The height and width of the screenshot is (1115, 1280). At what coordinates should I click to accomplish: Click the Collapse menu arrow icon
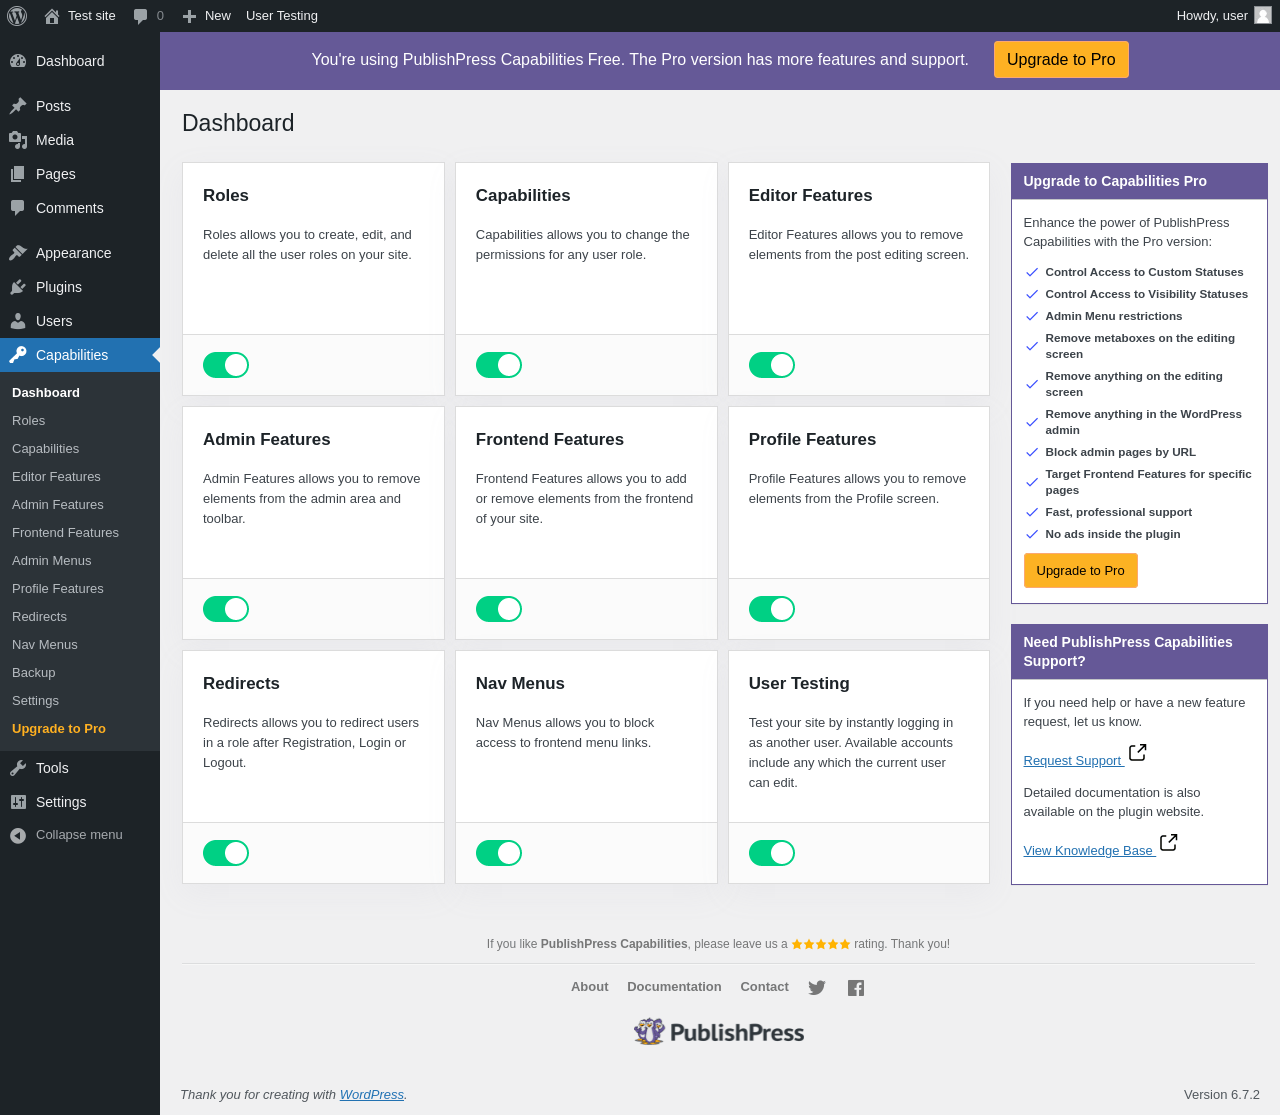coord(18,836)
